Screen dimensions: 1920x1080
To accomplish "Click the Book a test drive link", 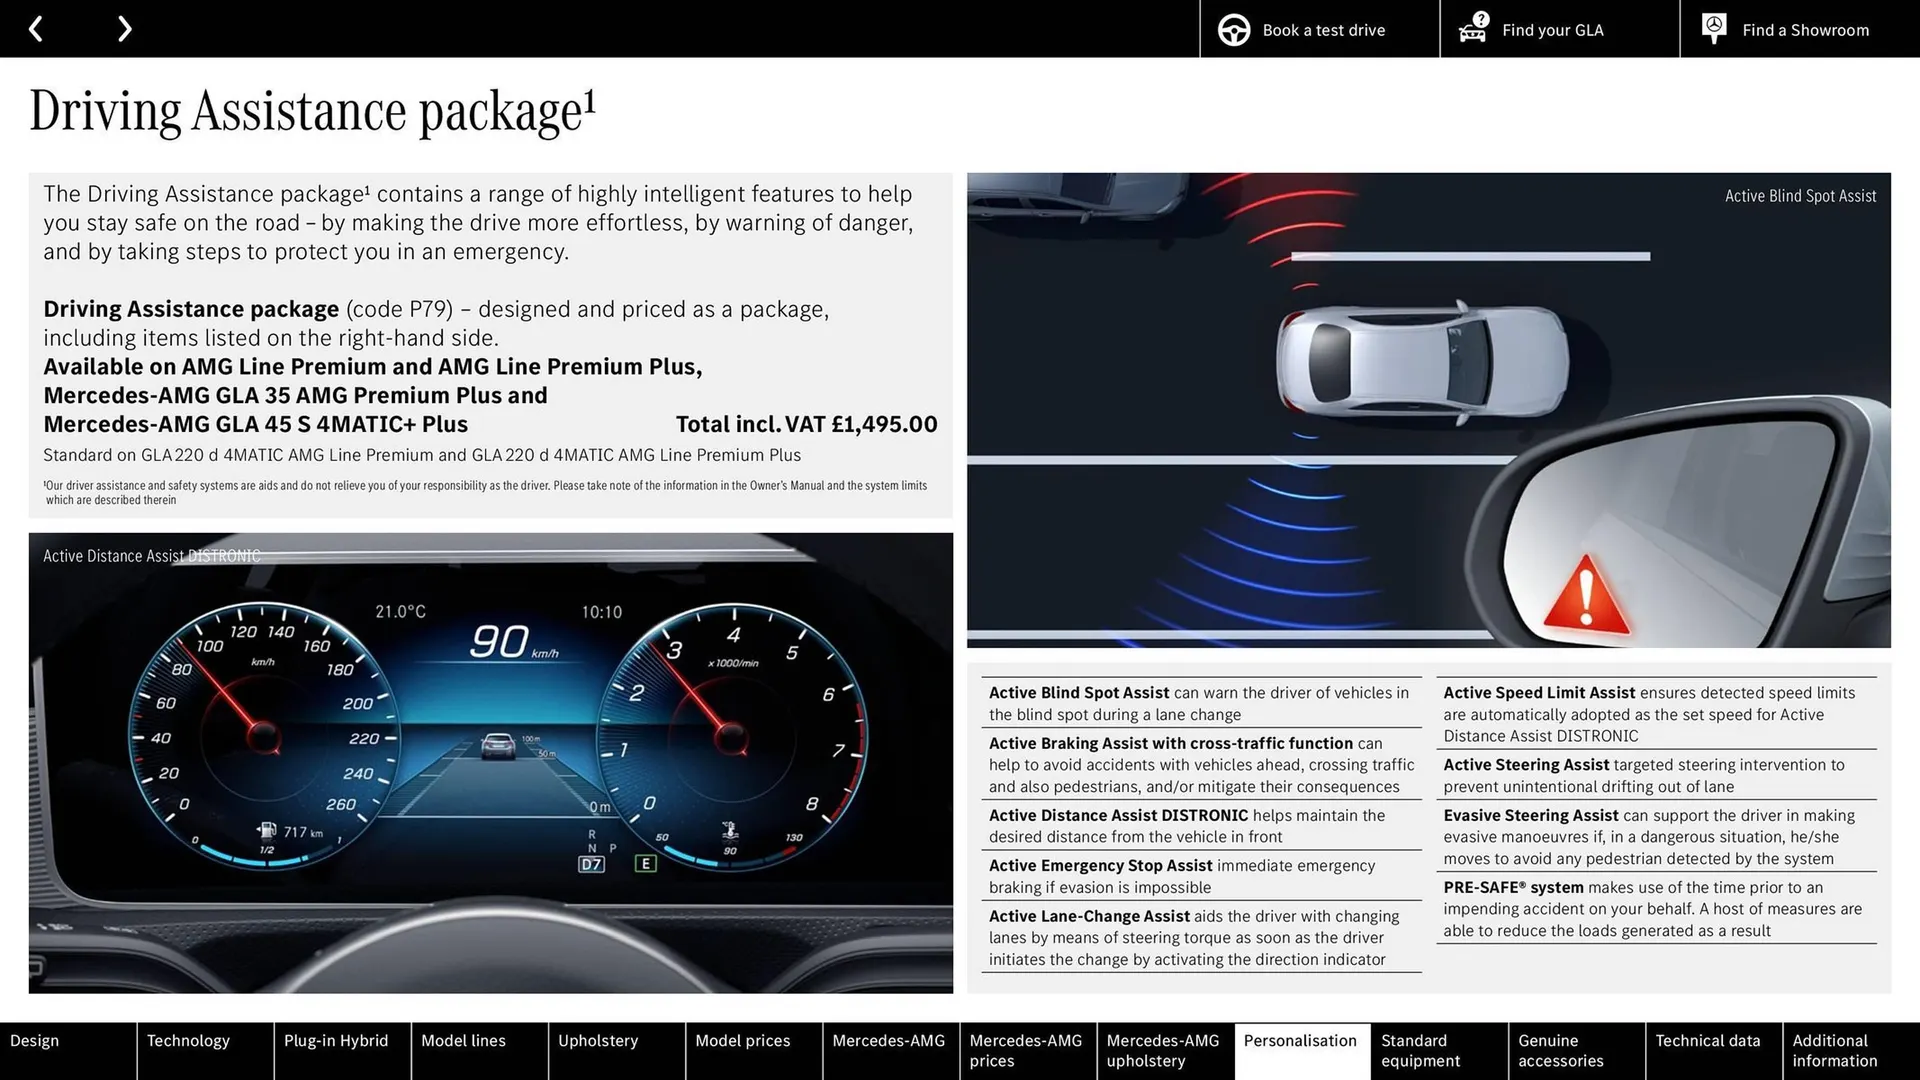I will coord(1322,30).
